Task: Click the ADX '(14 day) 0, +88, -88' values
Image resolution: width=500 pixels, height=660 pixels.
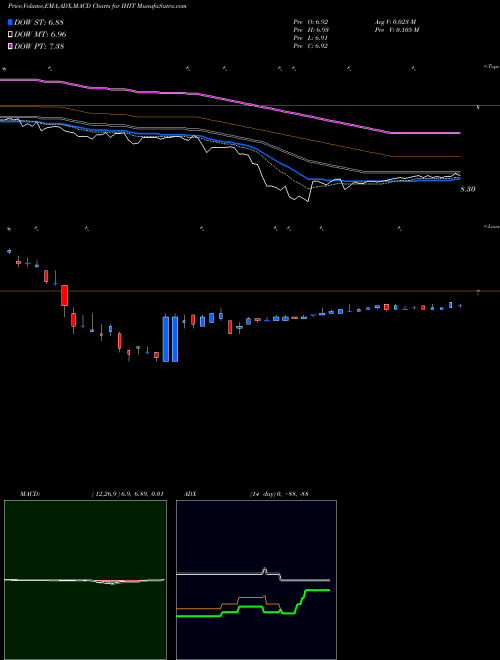Action: tap(279, 494)
